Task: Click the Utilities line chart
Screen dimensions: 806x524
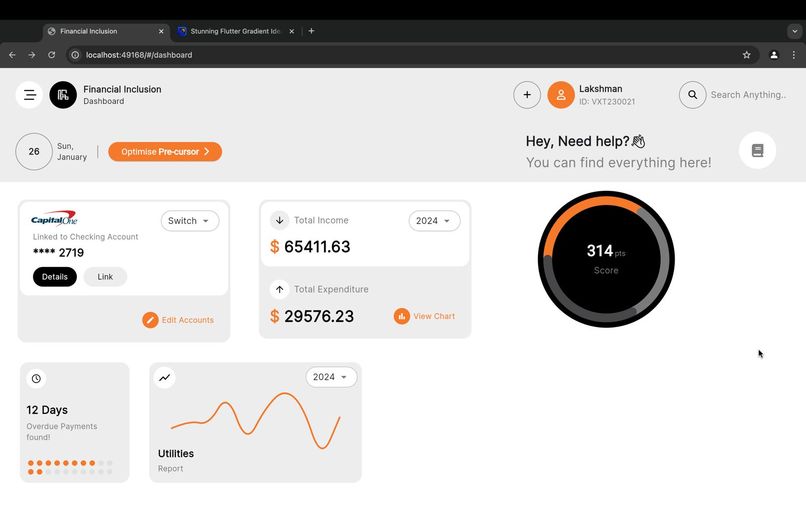Action: [255, 421]
